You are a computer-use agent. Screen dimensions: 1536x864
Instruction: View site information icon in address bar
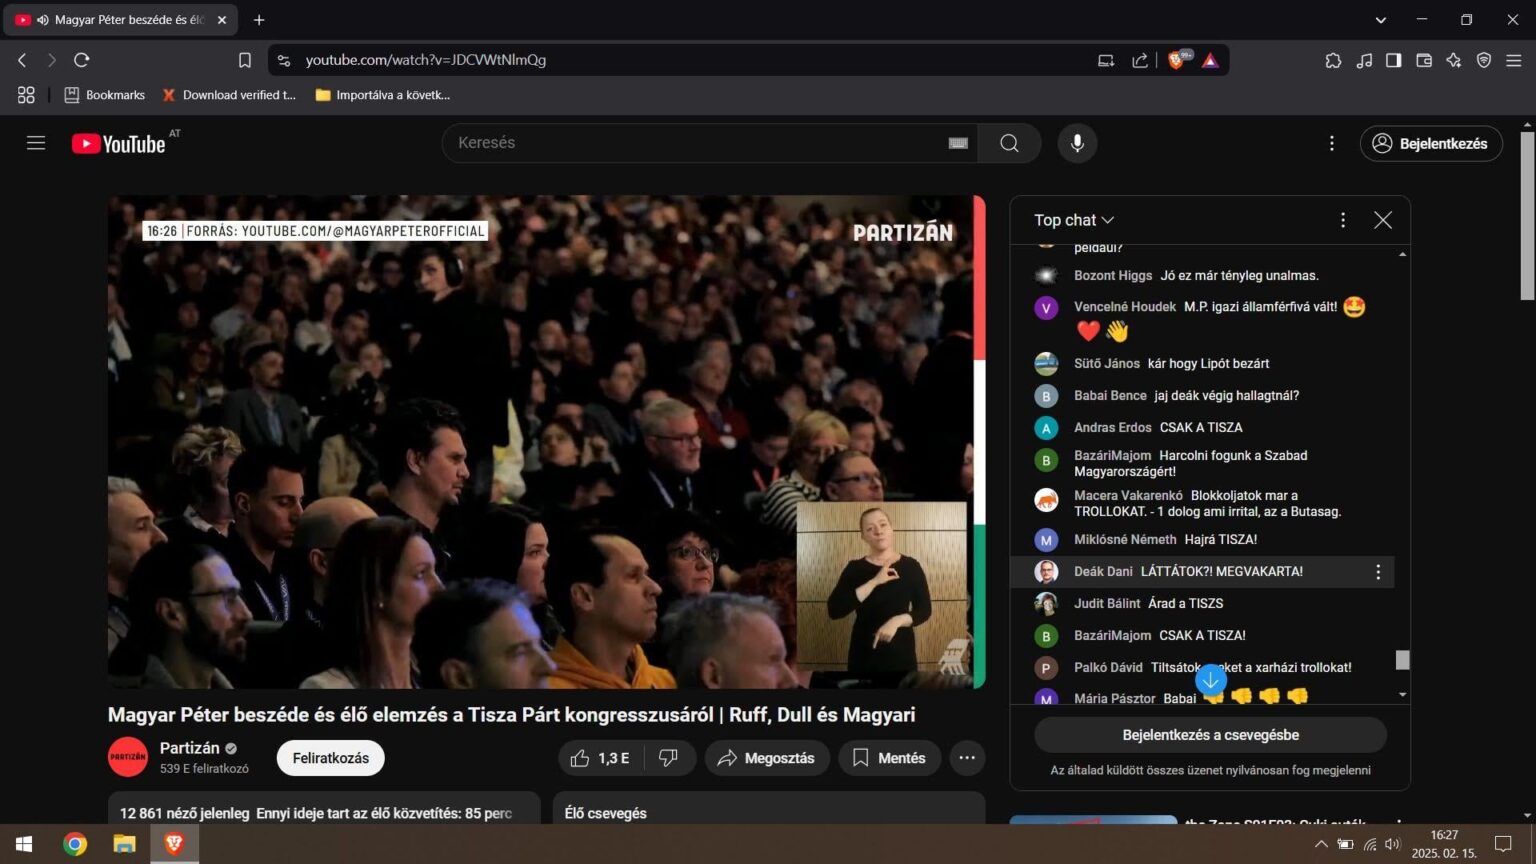284,60
